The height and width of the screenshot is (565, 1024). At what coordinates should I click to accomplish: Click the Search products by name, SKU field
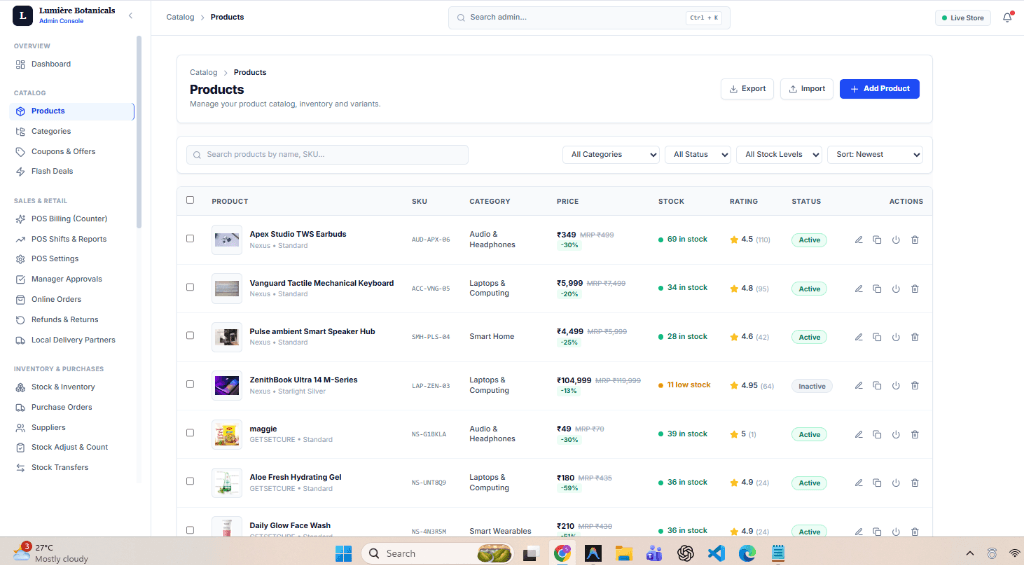click(x=327, y=155)
